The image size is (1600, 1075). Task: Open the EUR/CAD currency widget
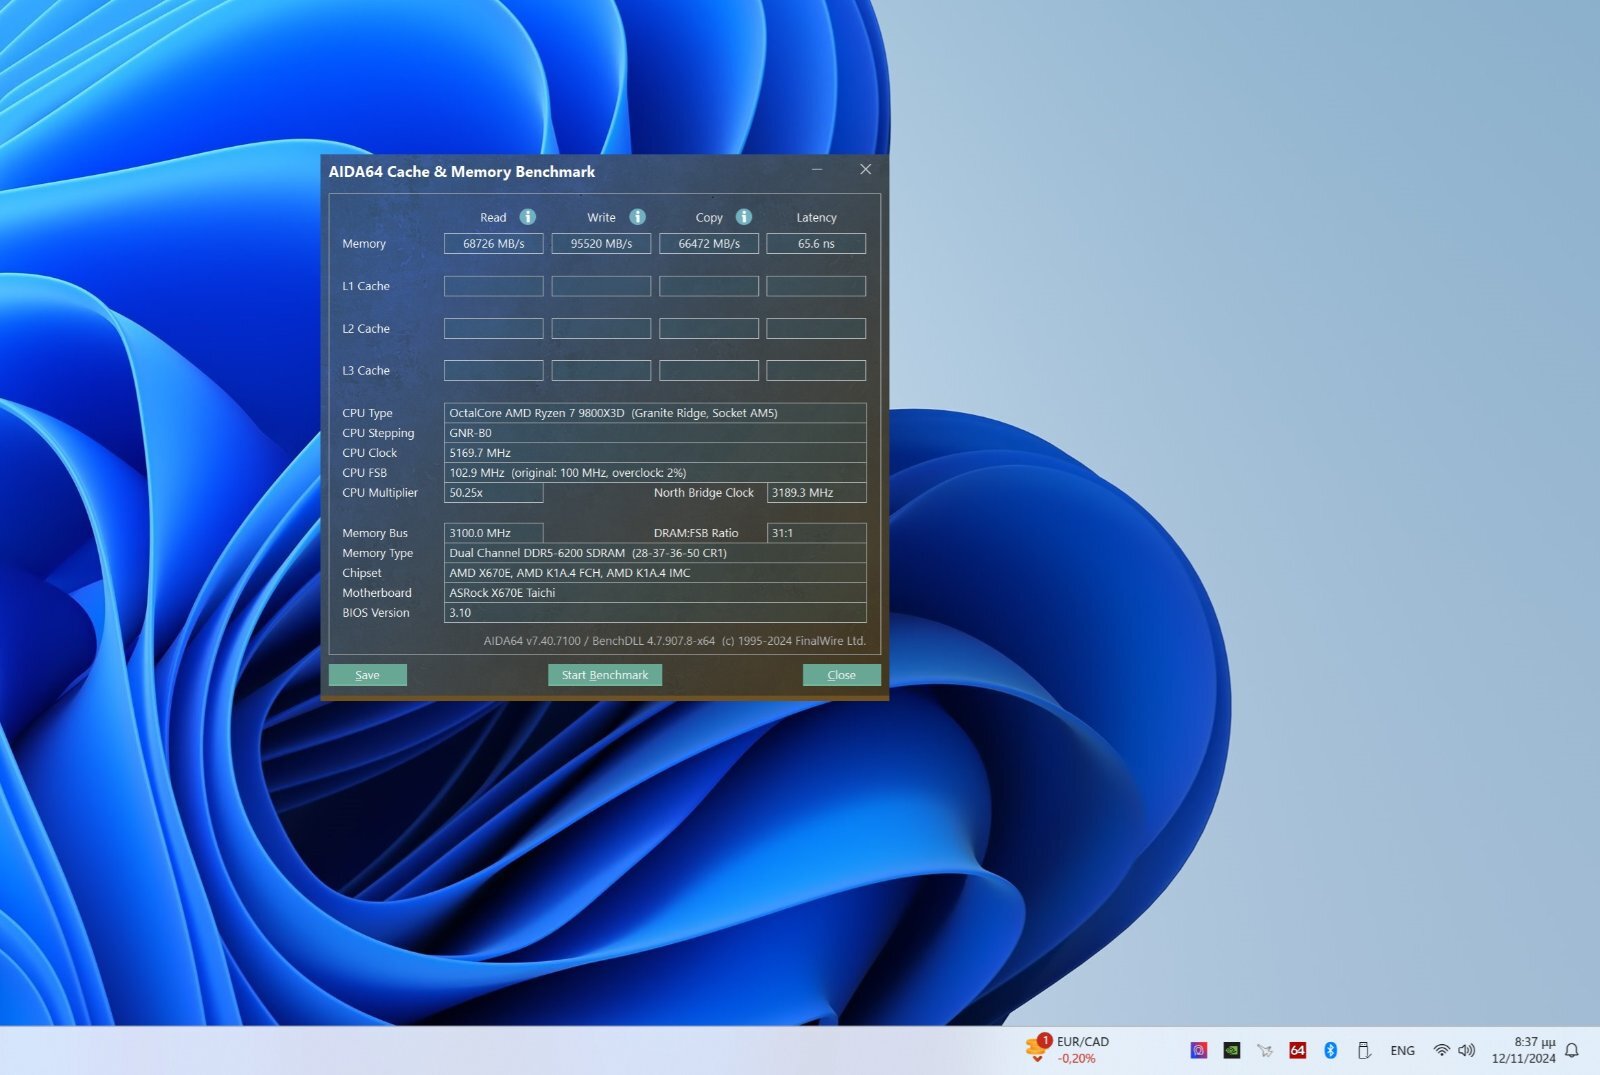click(1068, 1049)
